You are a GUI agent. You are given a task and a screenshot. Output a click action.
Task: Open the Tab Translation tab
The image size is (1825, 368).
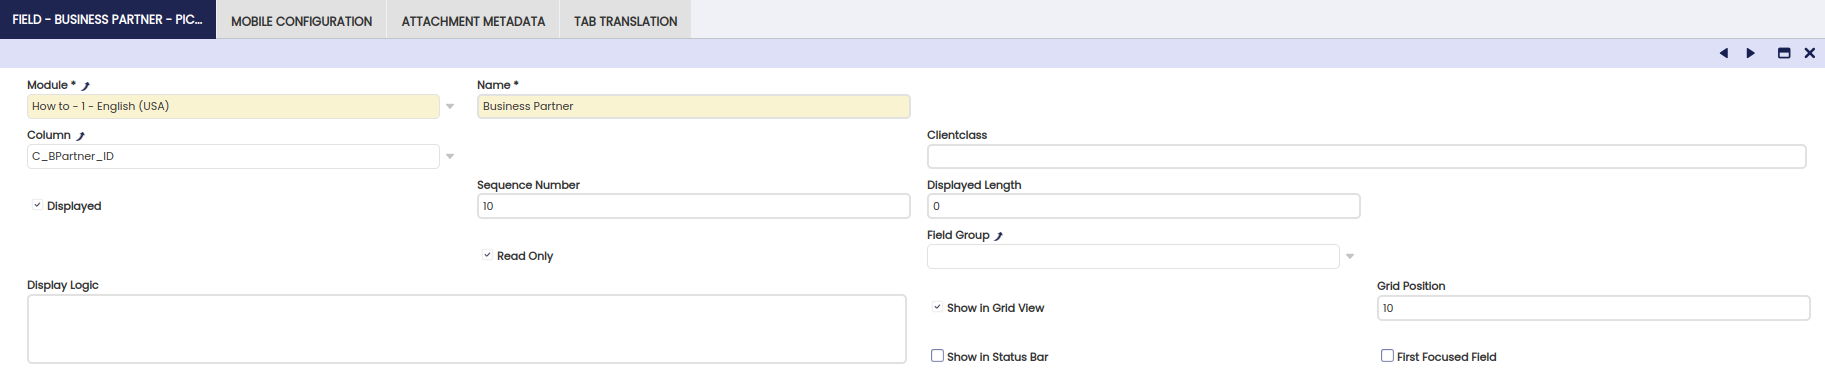625,20
